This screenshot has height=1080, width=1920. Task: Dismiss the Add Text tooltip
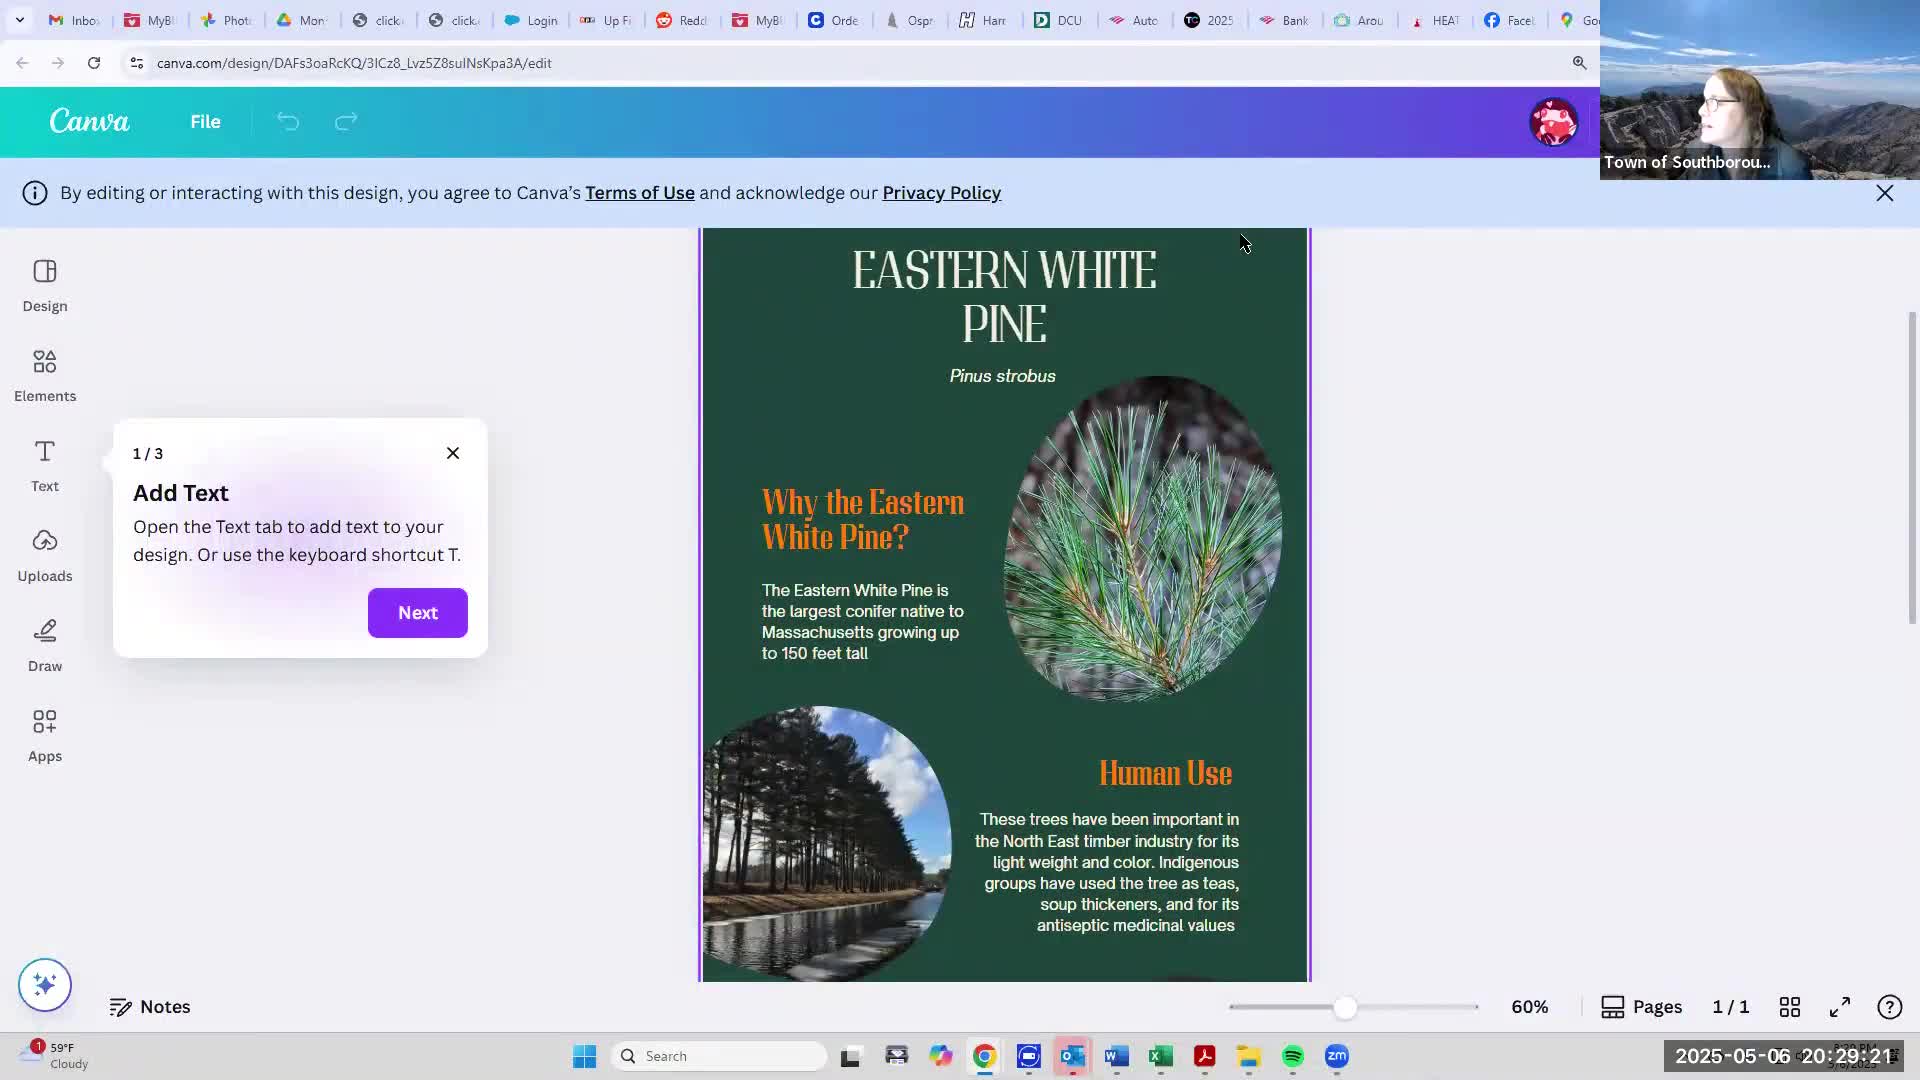pos(453,453)
